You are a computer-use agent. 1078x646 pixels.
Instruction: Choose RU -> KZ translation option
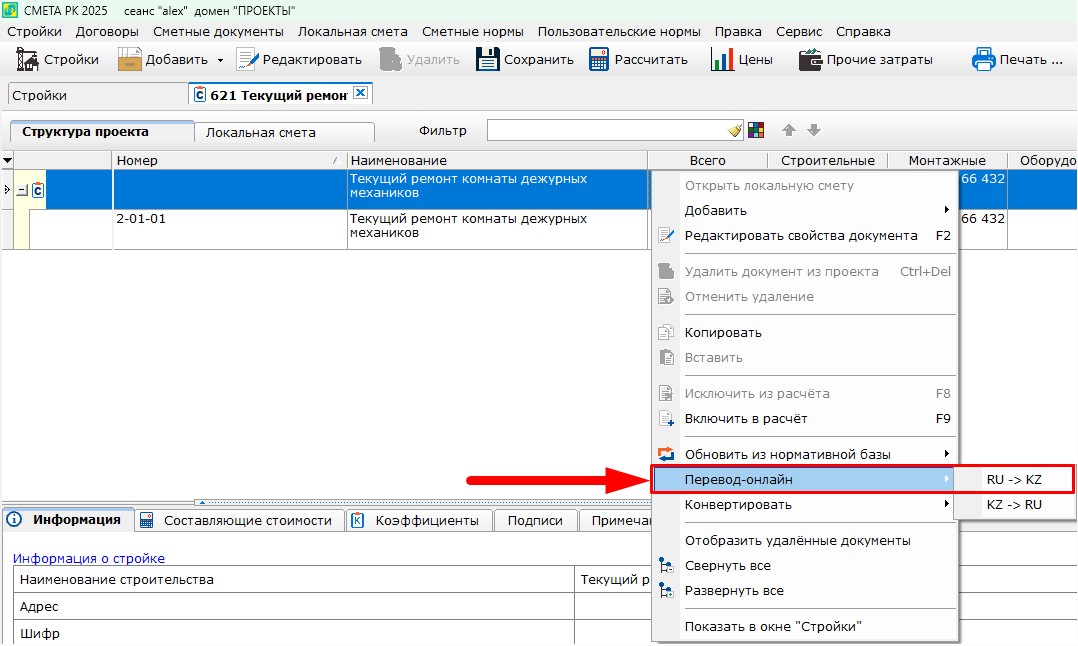(1014, 480)
